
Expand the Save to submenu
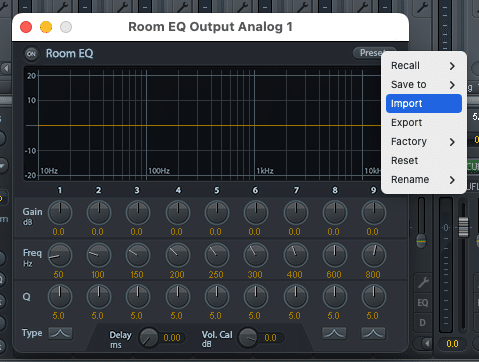(424, 85)
